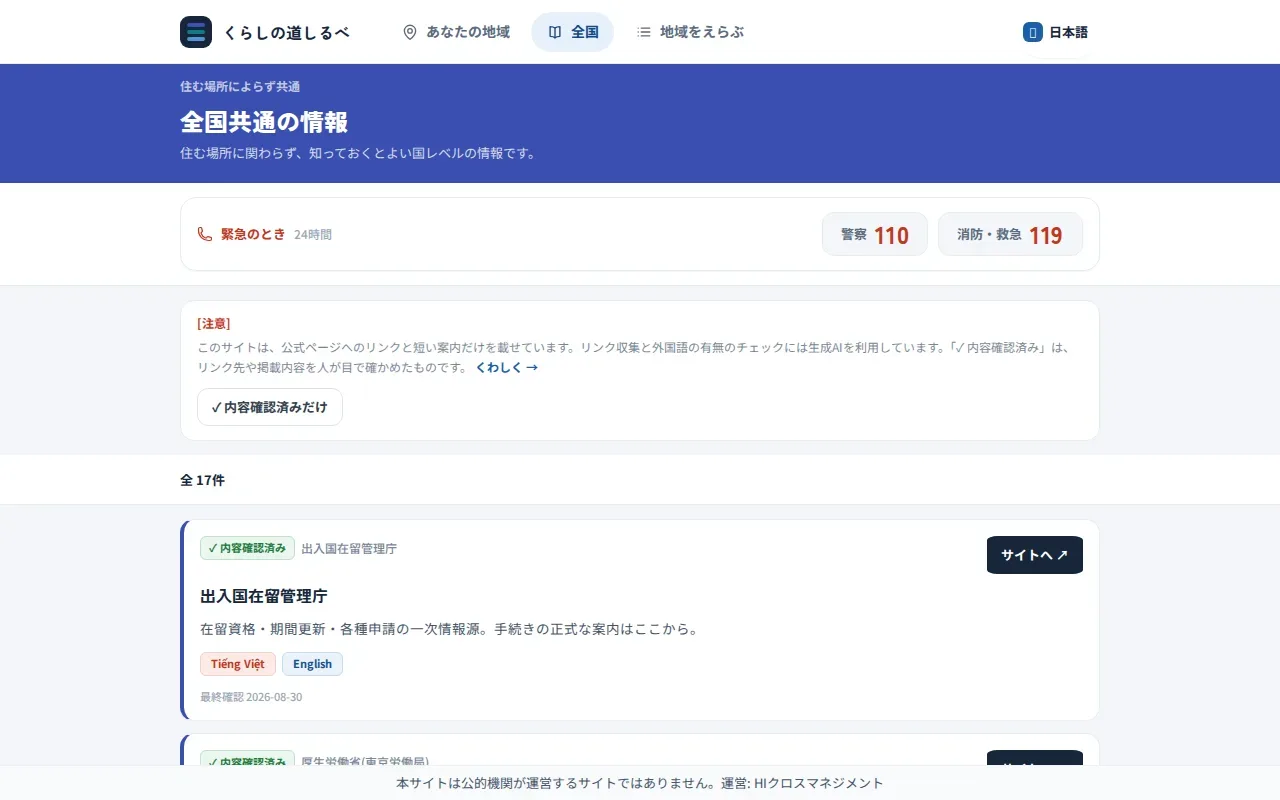Select the English language tag
Image resolution: width=1280 pixels, height=800 pixels.
[x=312, y=664]
